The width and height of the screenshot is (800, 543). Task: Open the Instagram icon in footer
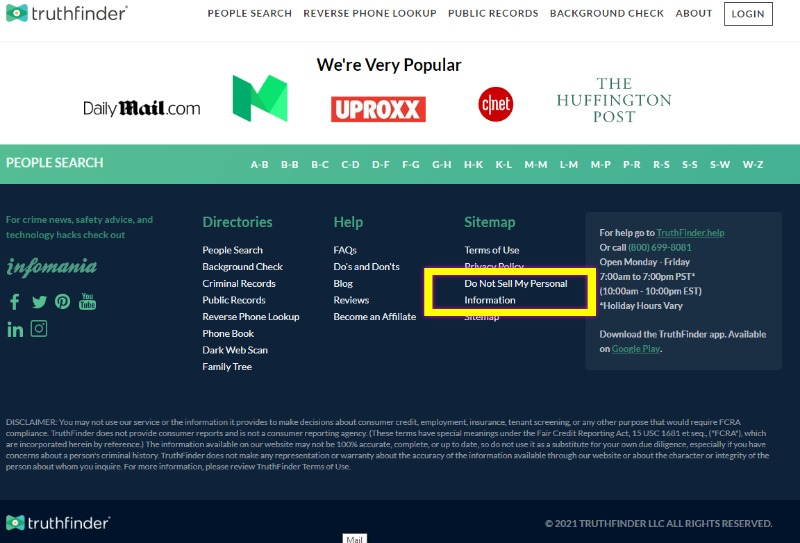pos(39,328)
